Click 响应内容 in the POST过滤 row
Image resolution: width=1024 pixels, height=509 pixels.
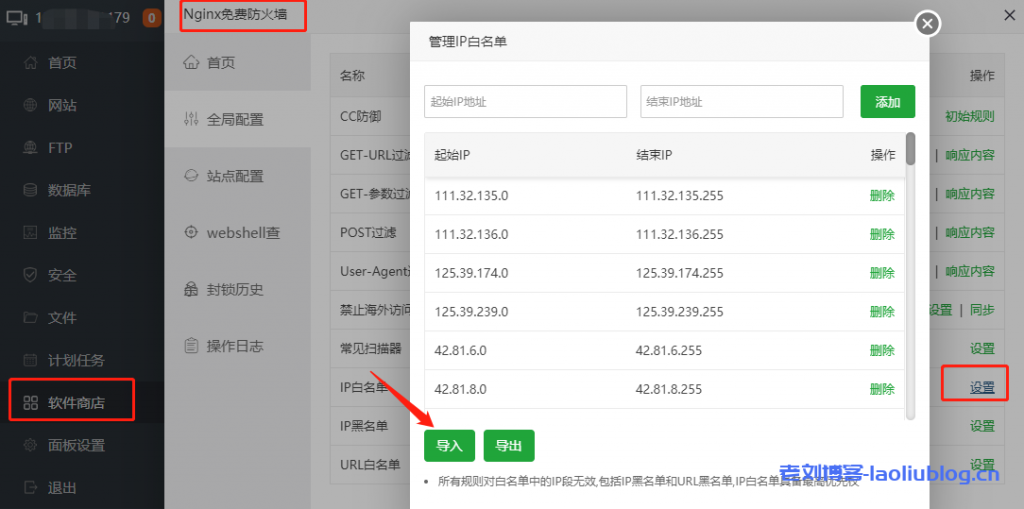click(x=970, y=233)
